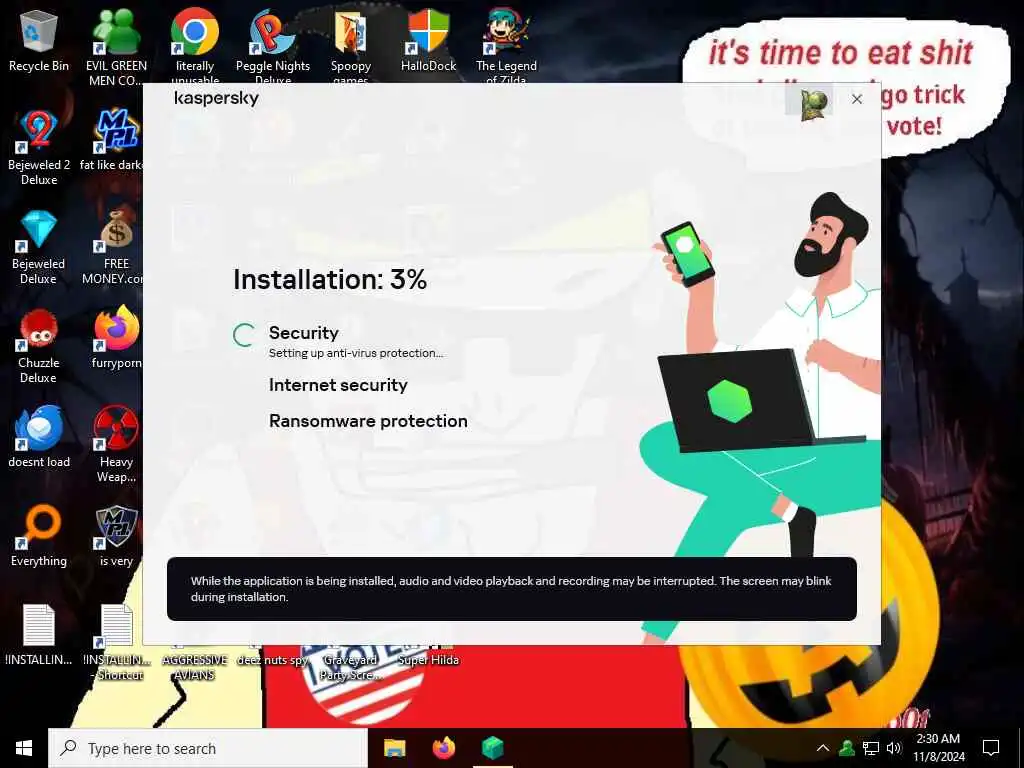The image size is (1024, 768).
Task: Open the notification center icon
Action: point(991,748)
